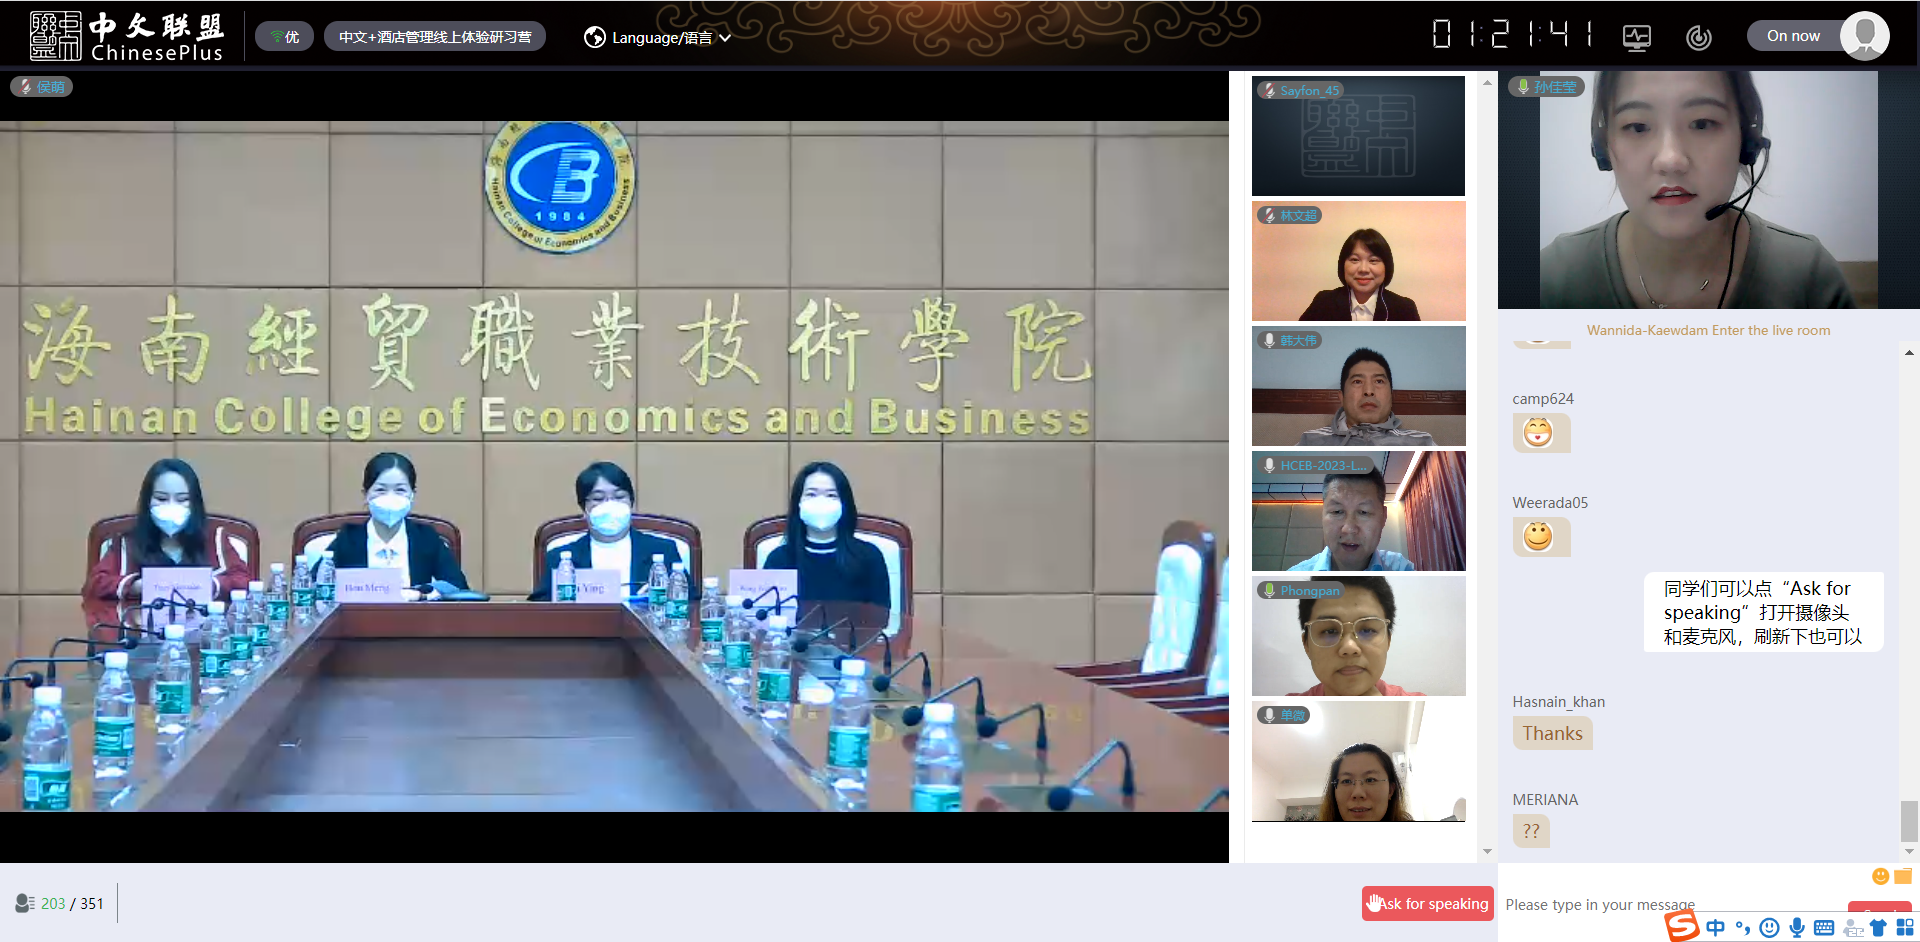The height and width of the screenshot is (942, 1920).
Task: Click the radar refresh icon beside monitor
Action: (1698, 38)
